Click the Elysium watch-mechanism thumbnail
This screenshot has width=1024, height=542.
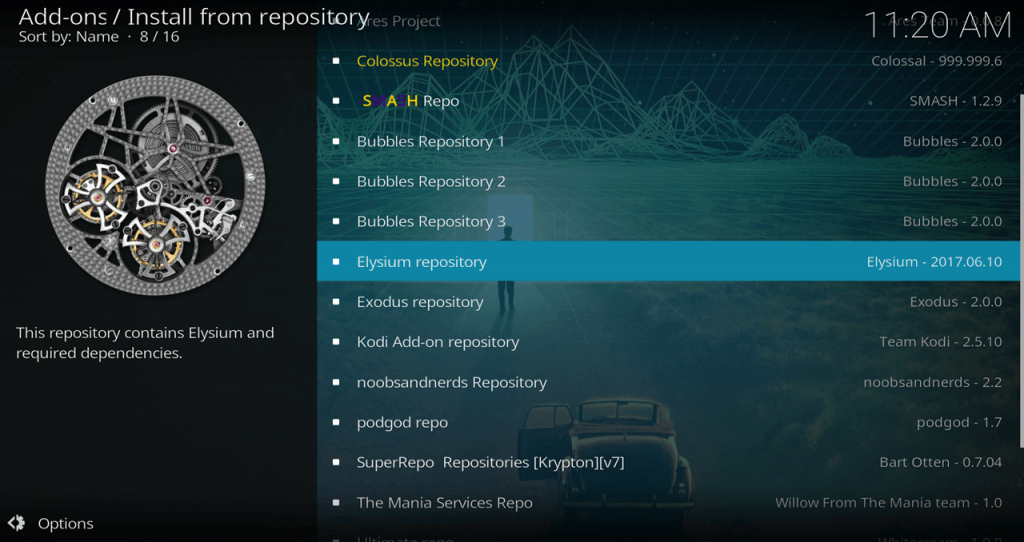[155, 185]
